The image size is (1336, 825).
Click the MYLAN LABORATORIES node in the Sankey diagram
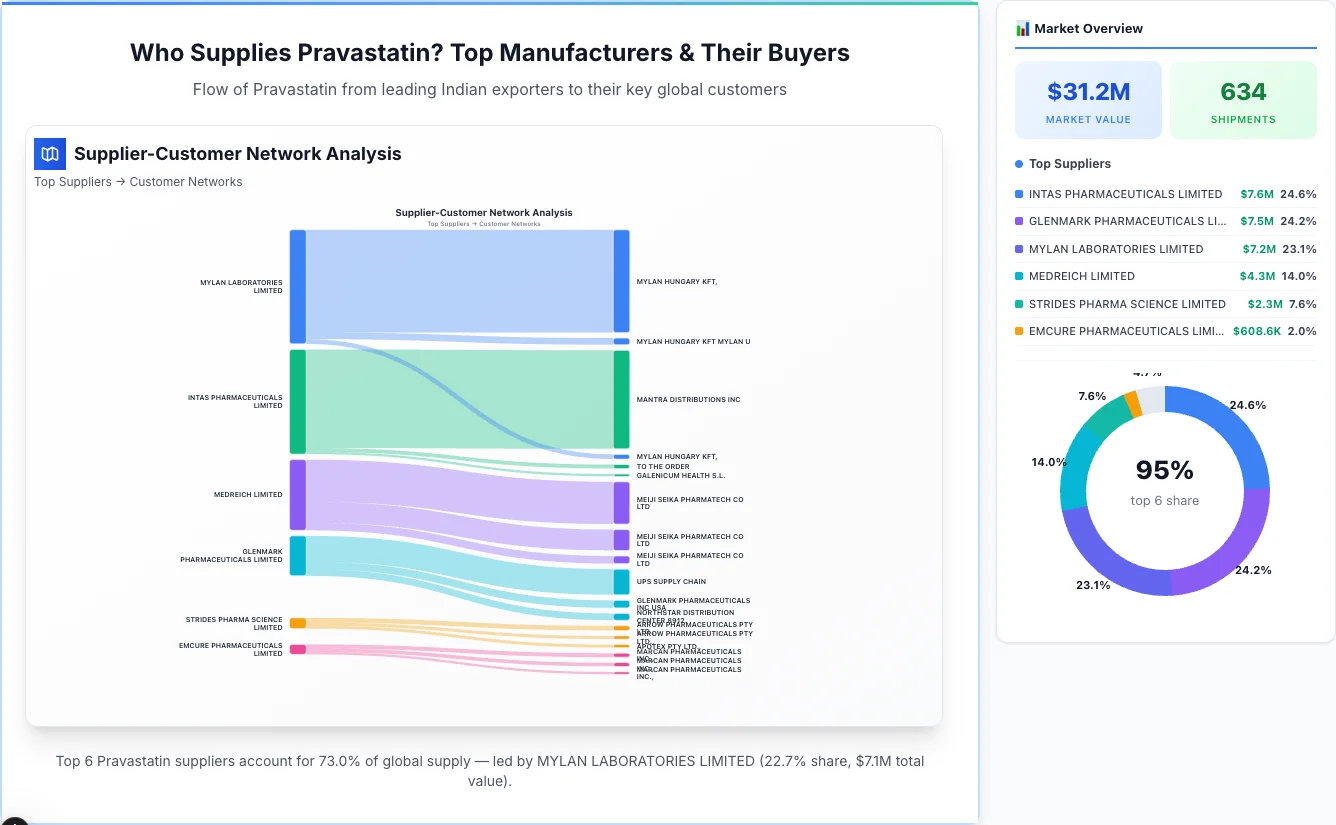pyautogui.click(x=295, y=286)
